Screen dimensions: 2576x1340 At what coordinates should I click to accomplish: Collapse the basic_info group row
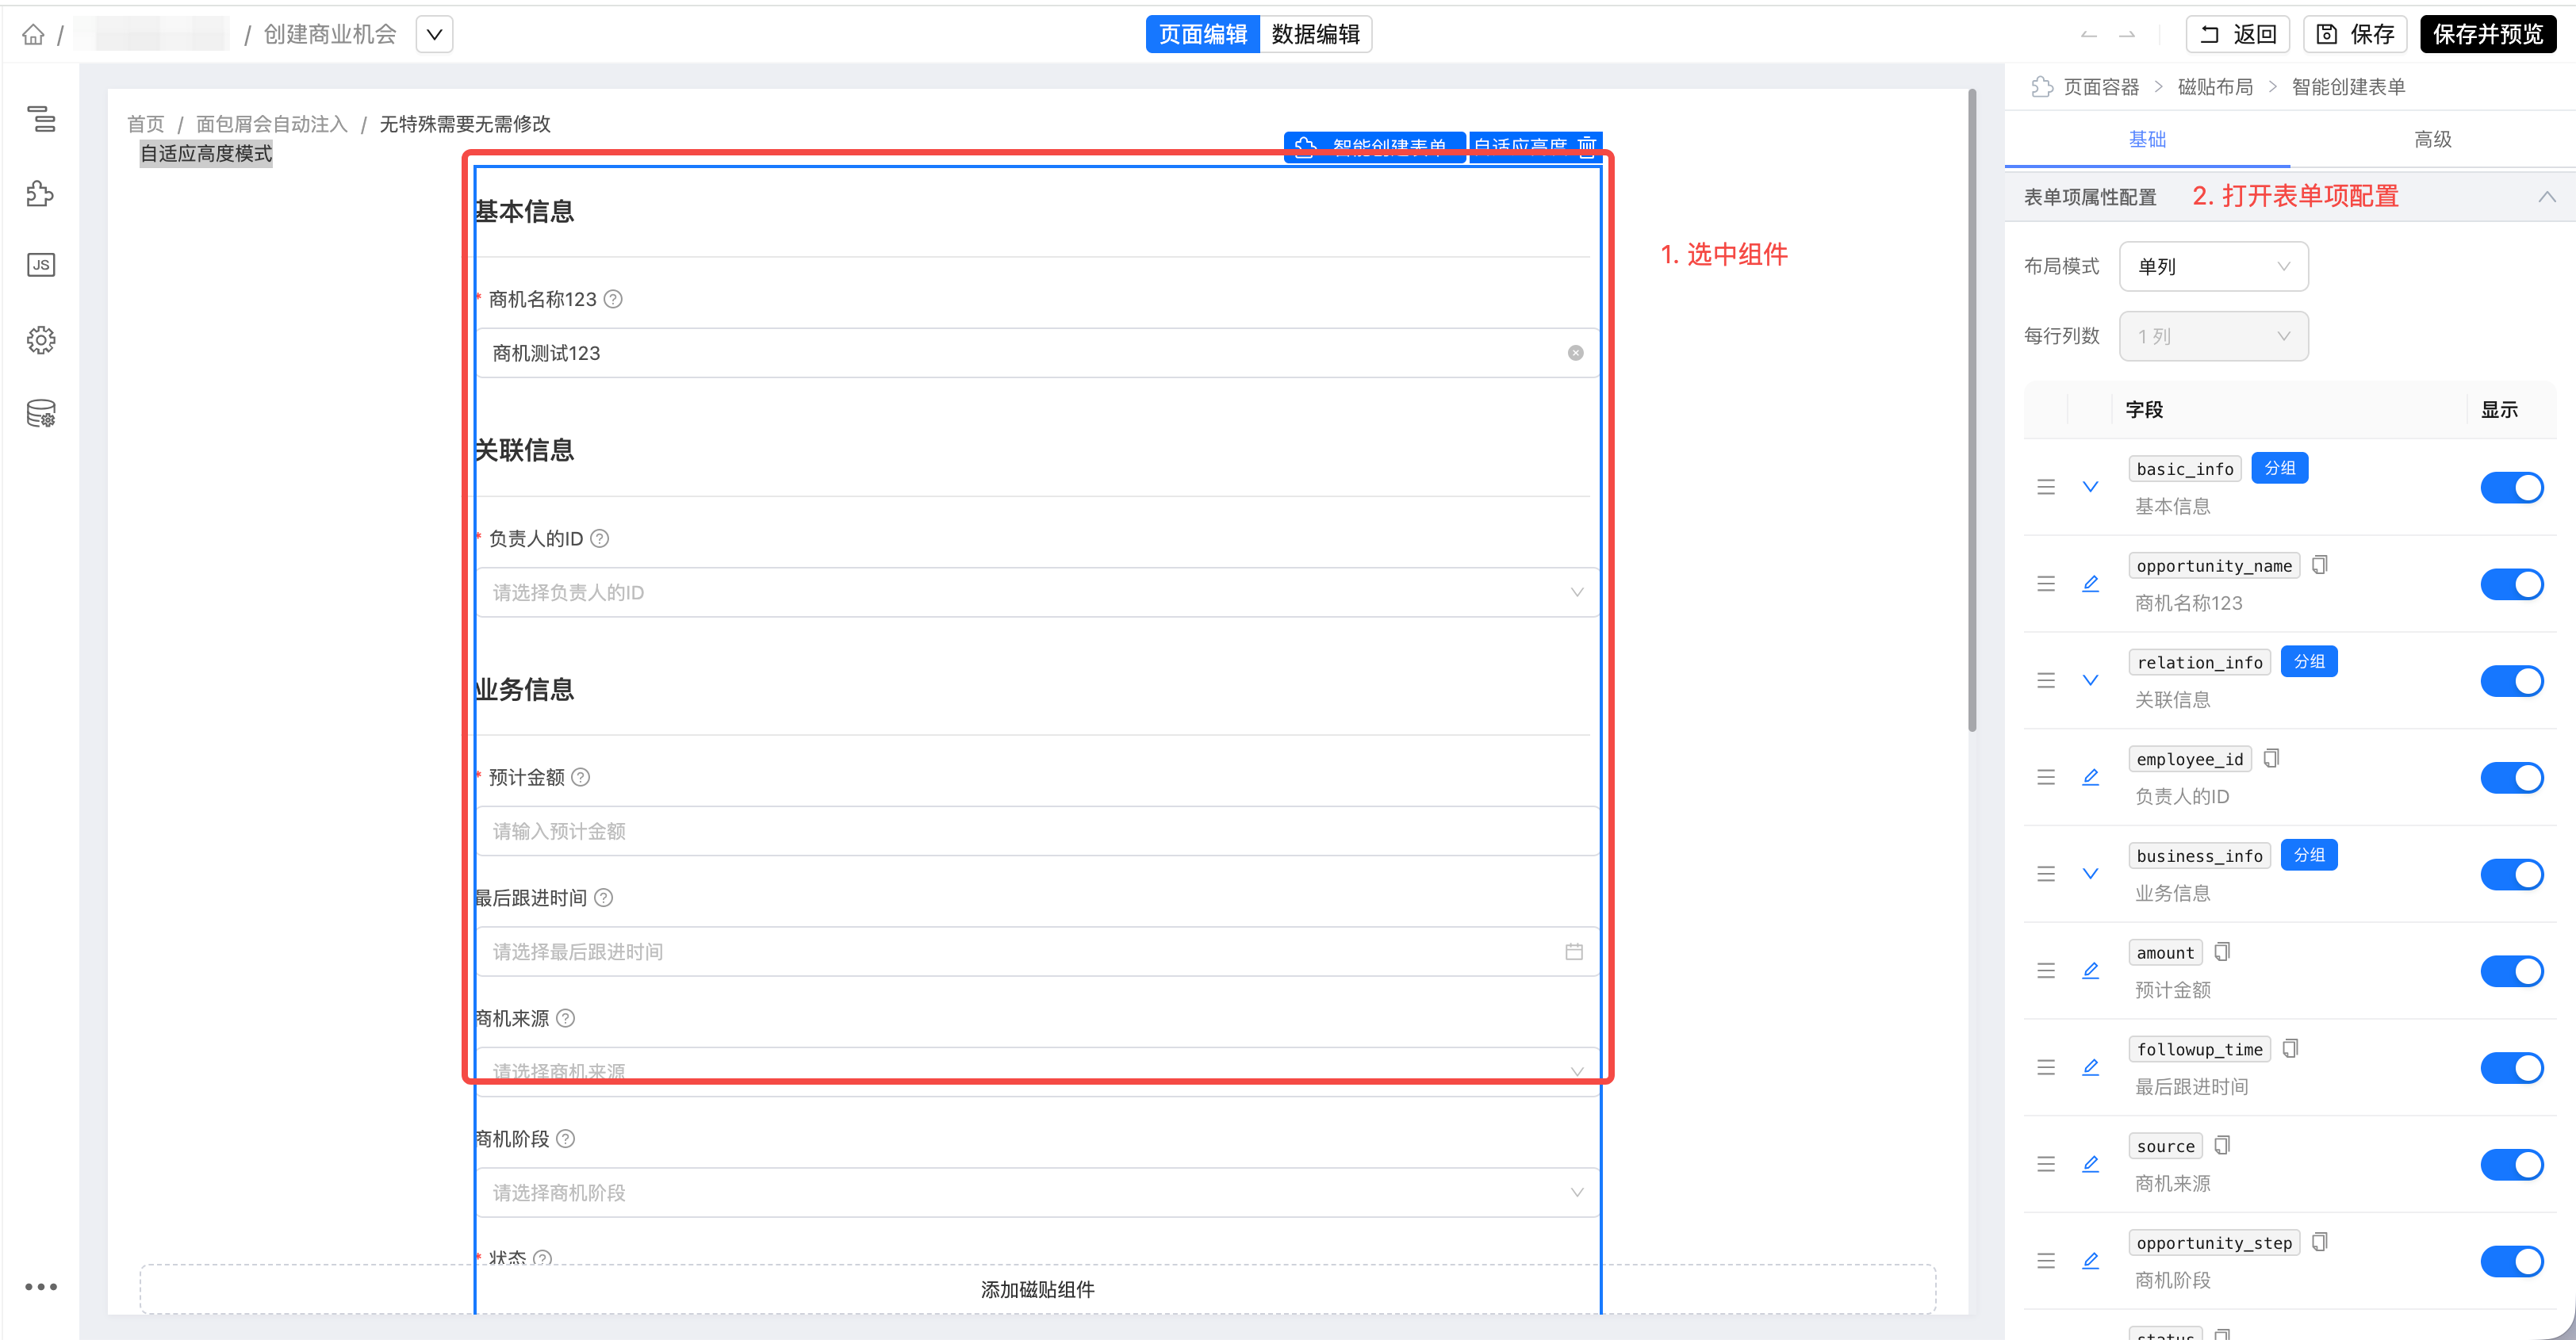(2090, 487)
